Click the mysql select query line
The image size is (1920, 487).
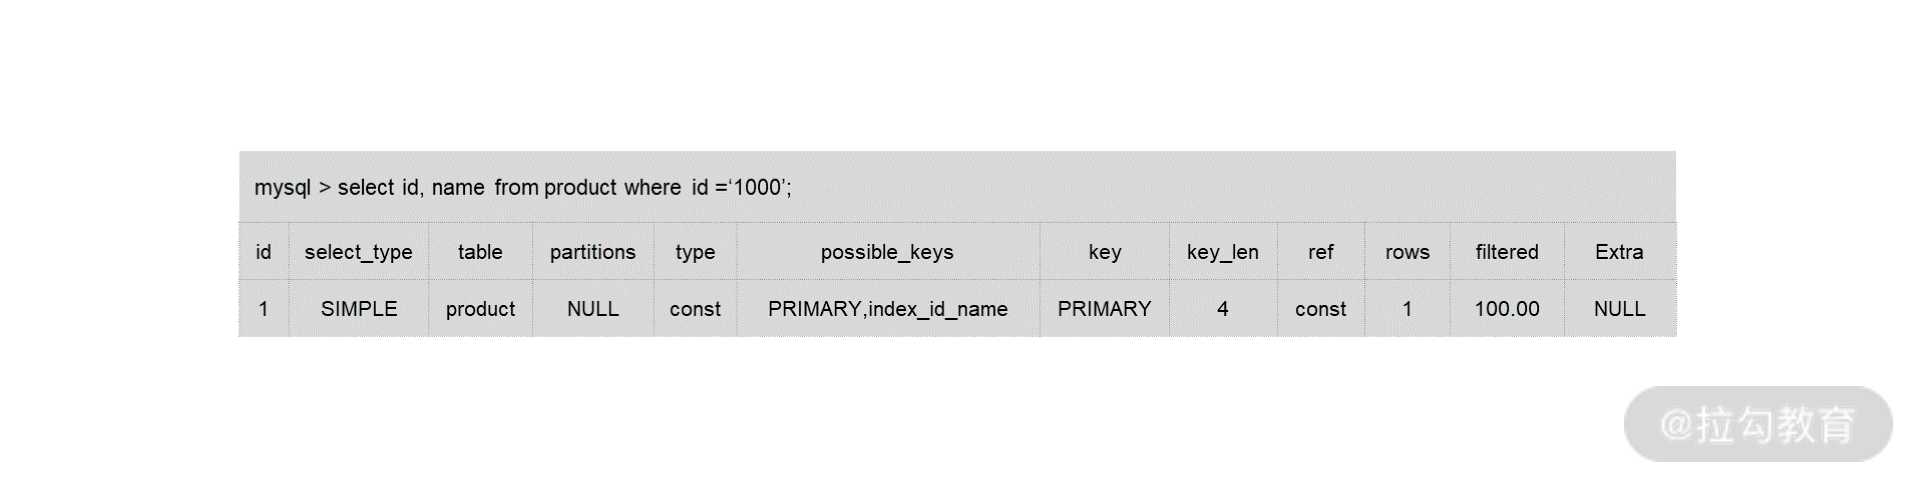[x=523, y=187]
